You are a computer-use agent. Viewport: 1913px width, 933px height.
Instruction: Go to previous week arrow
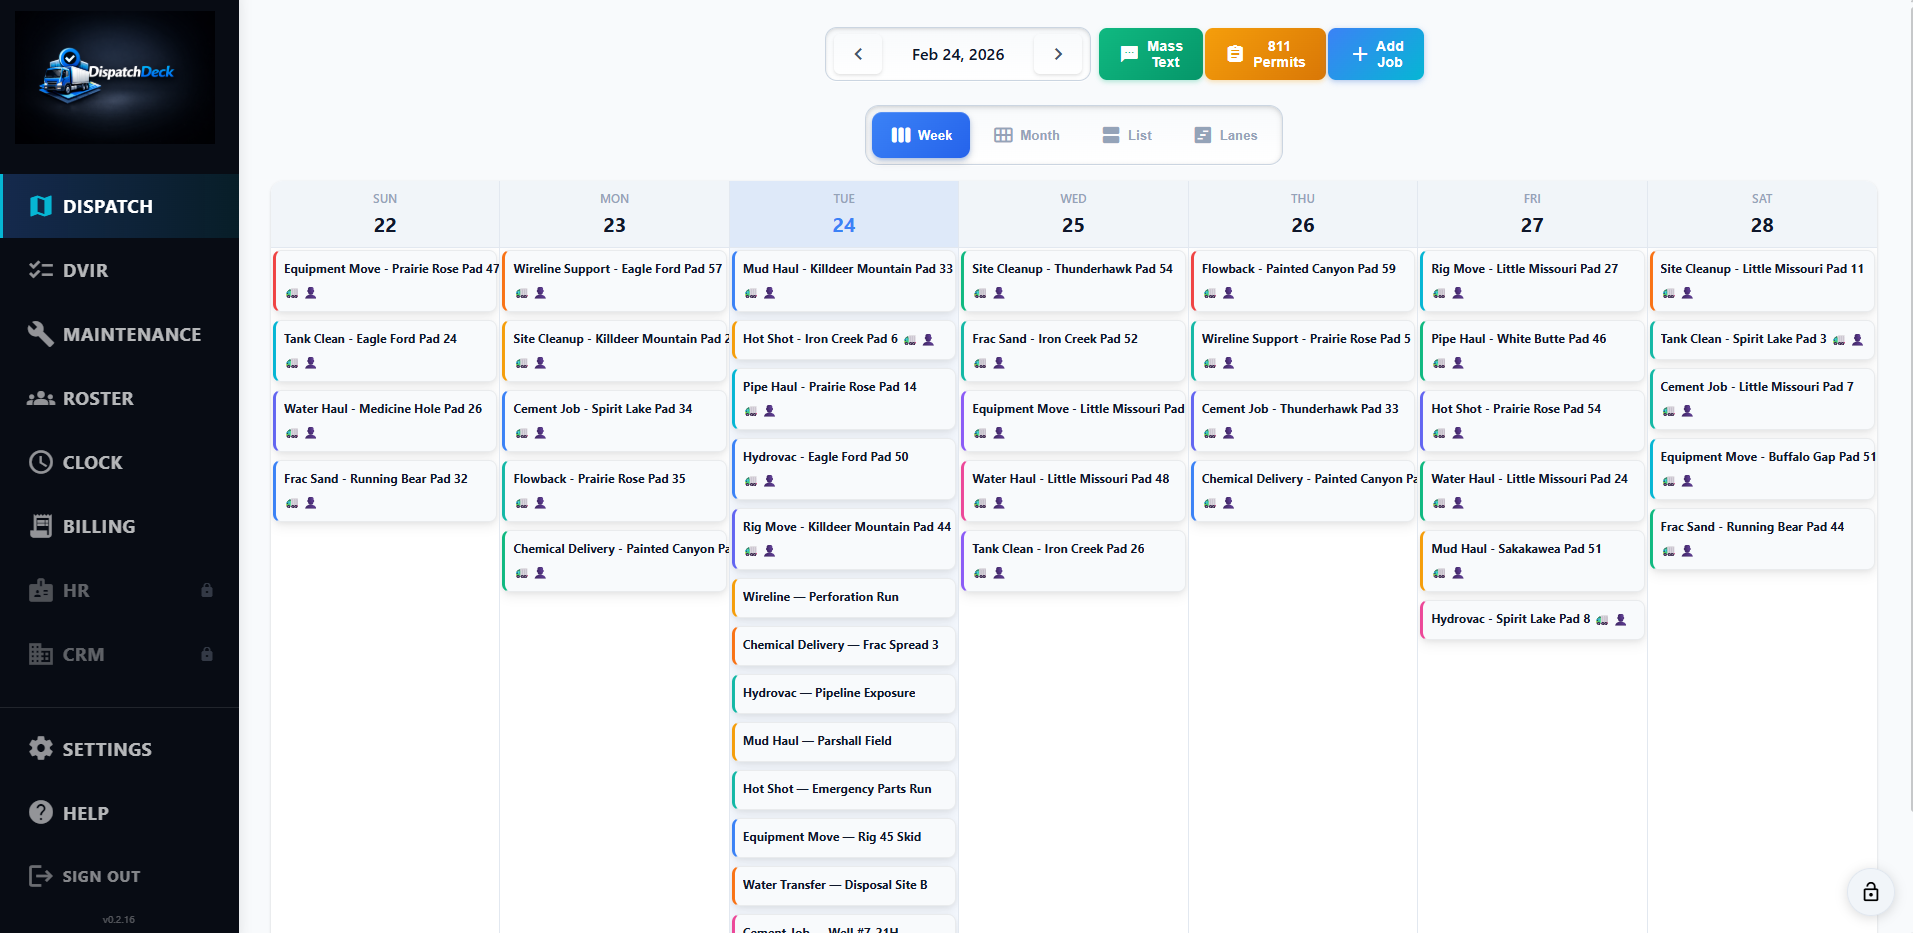(858, 54)
